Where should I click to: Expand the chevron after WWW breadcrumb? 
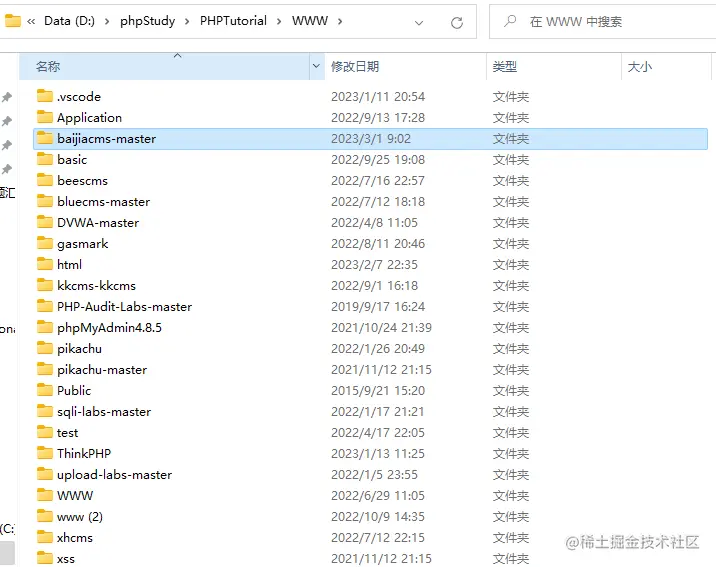pos(340,21)
